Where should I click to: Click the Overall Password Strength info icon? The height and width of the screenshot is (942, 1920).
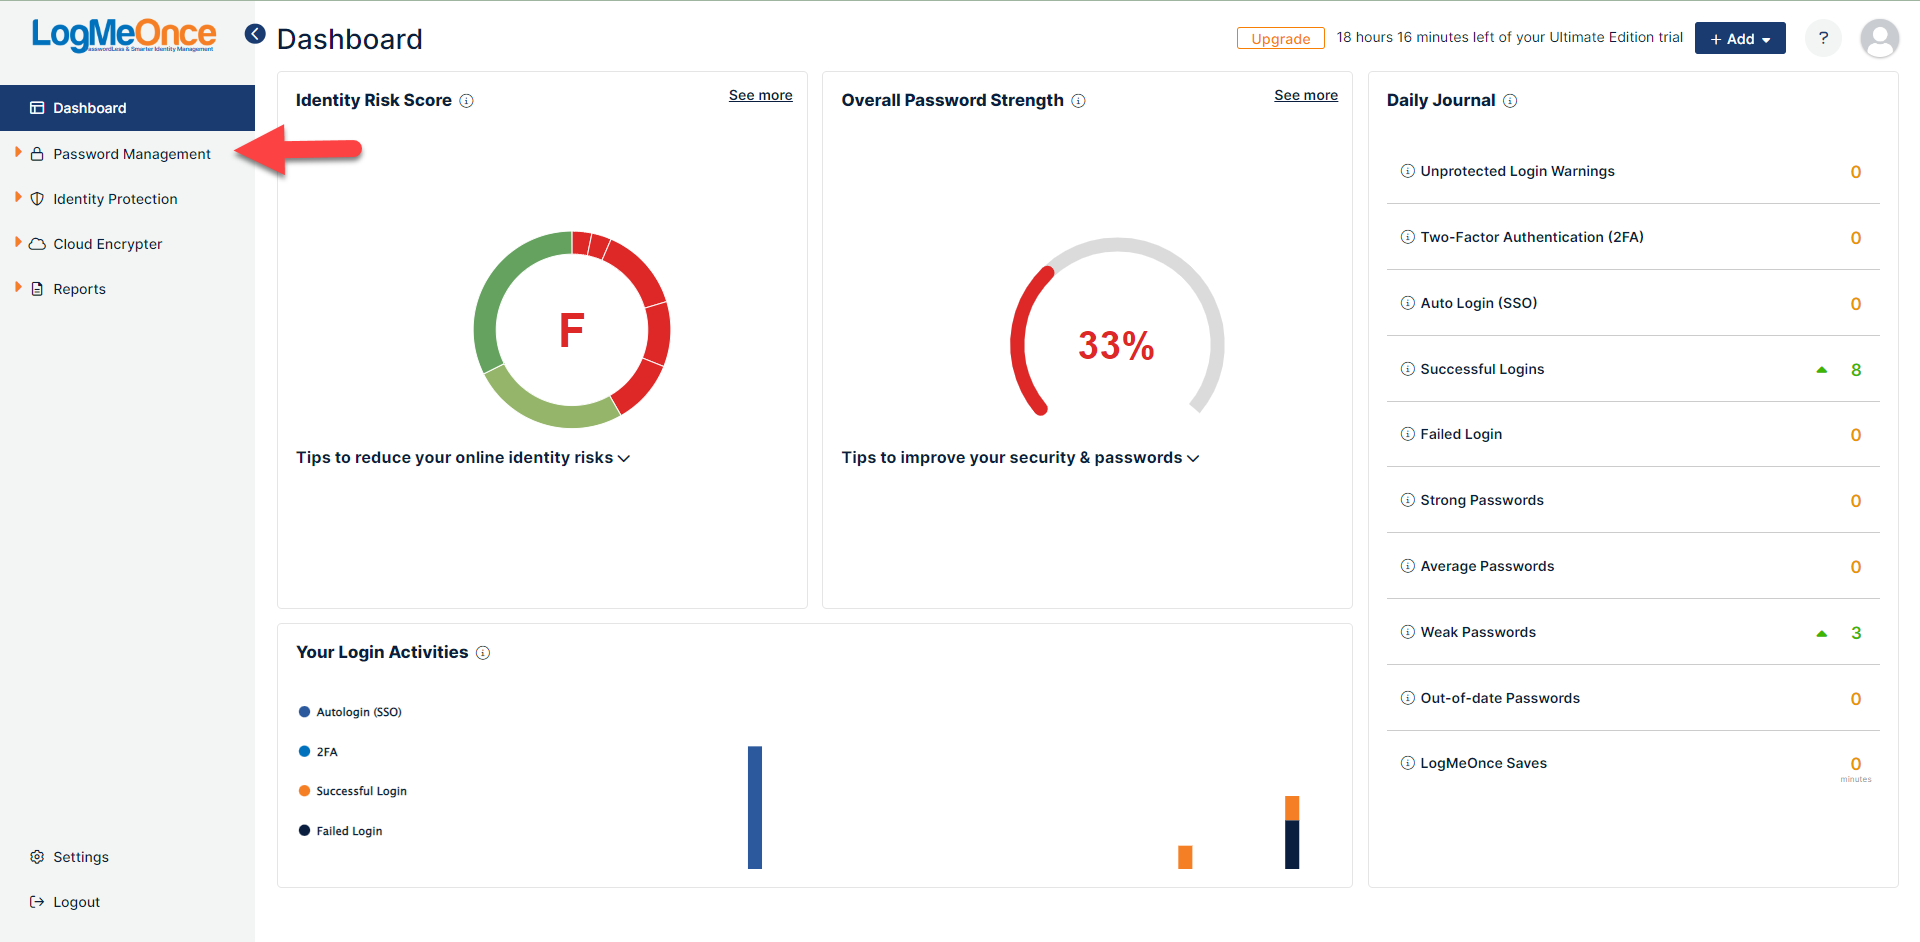(1078, 101)
